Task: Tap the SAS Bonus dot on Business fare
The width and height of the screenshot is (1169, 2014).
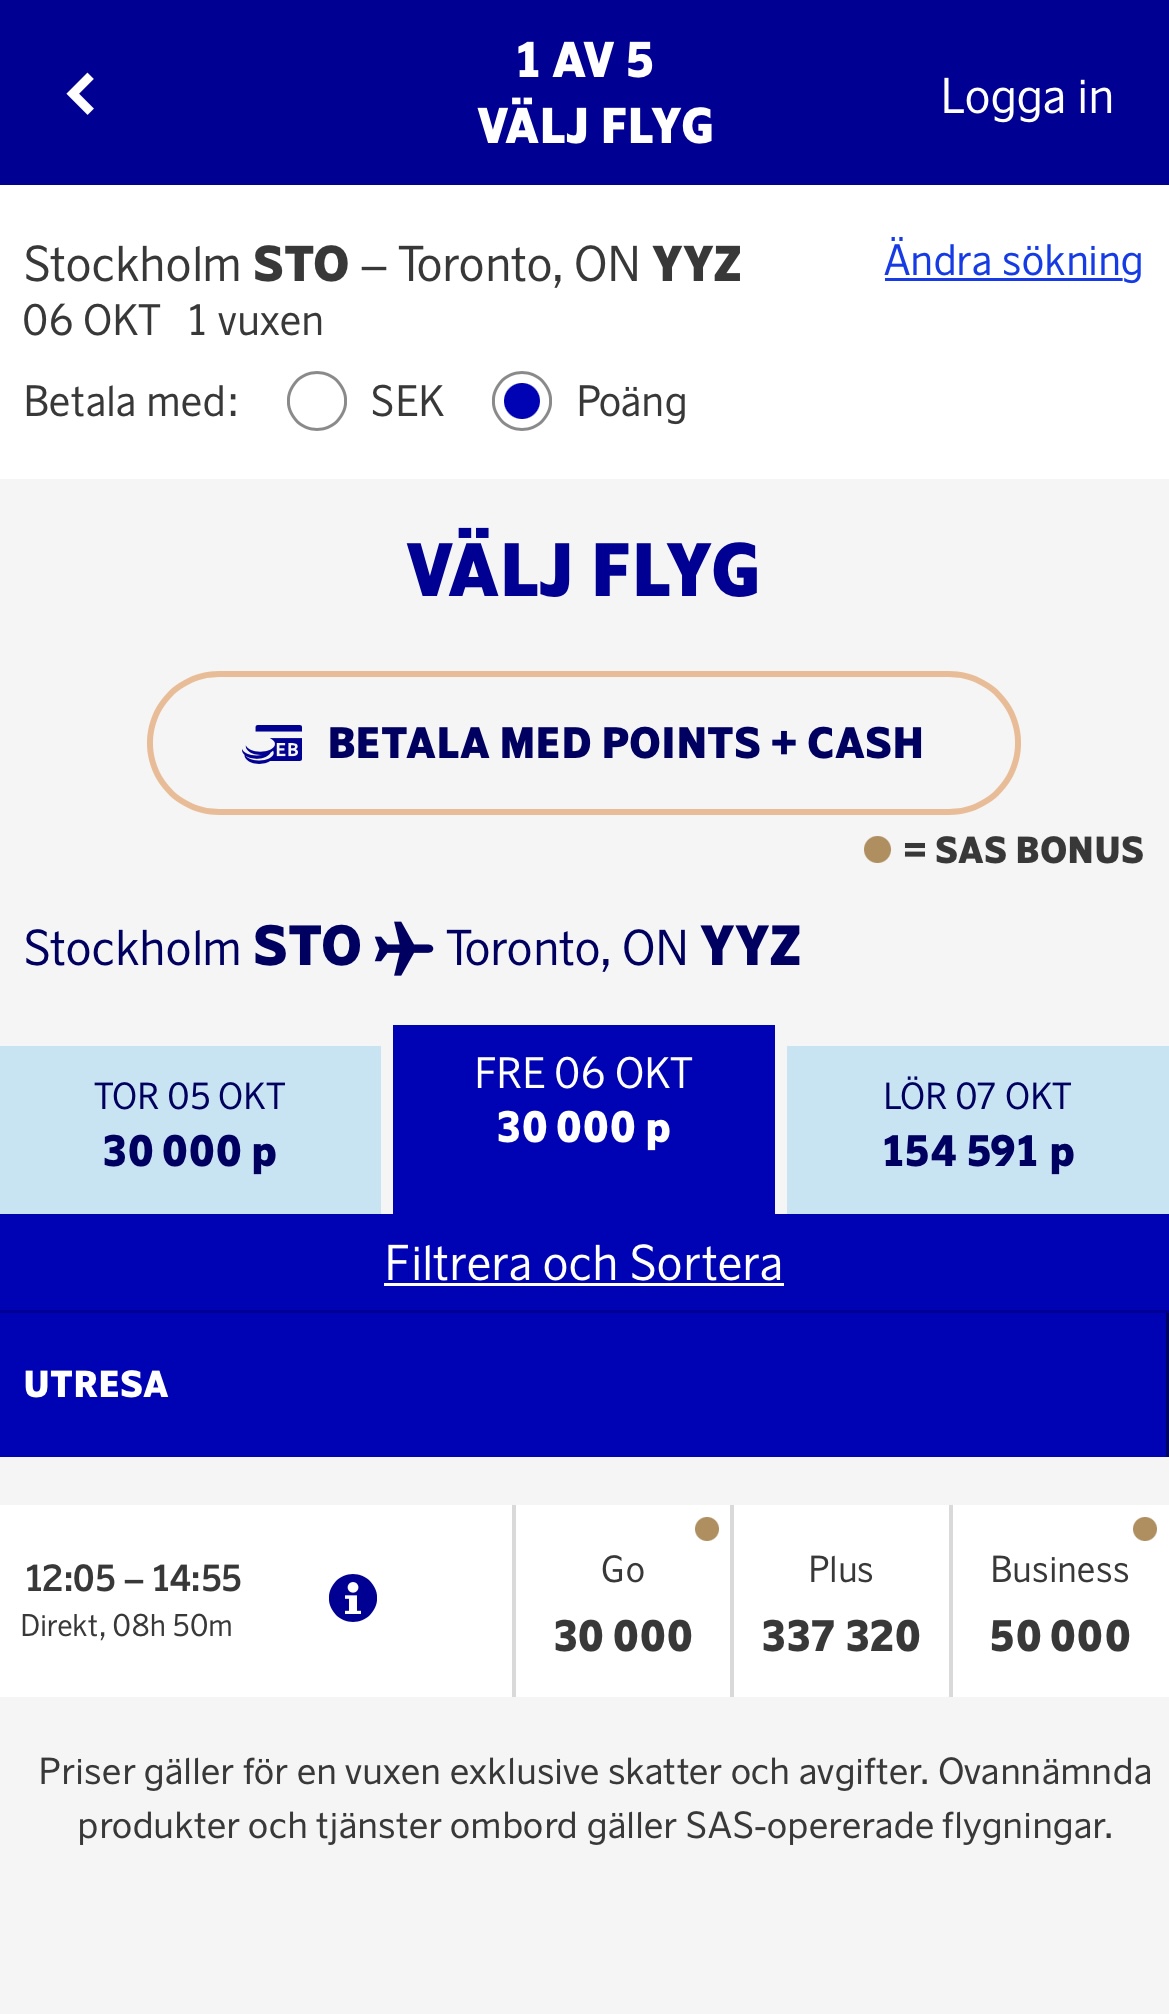Action: pyautogui.click(x=1144, y=1528)
